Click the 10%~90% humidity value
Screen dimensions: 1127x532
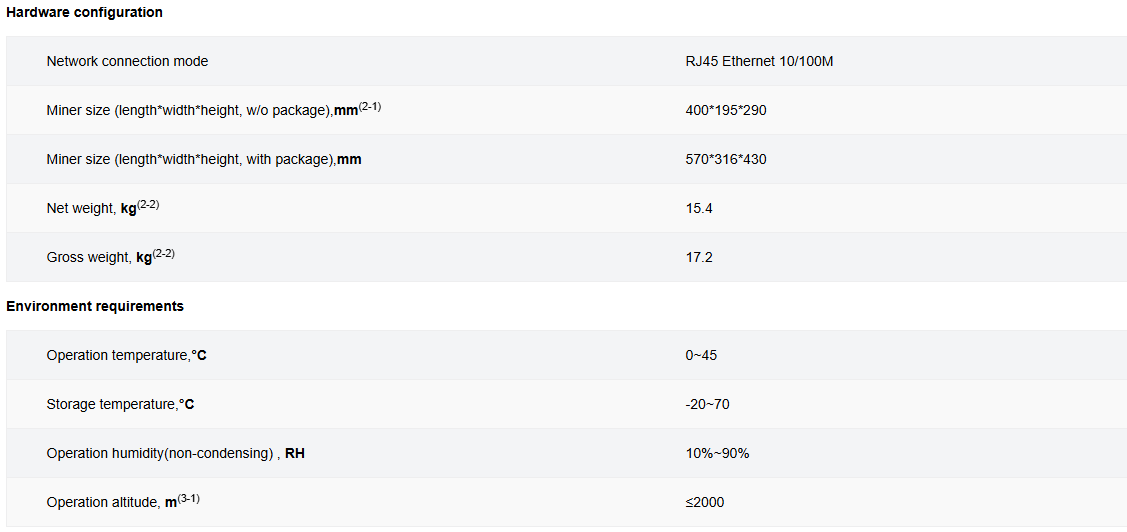(718, 454)
